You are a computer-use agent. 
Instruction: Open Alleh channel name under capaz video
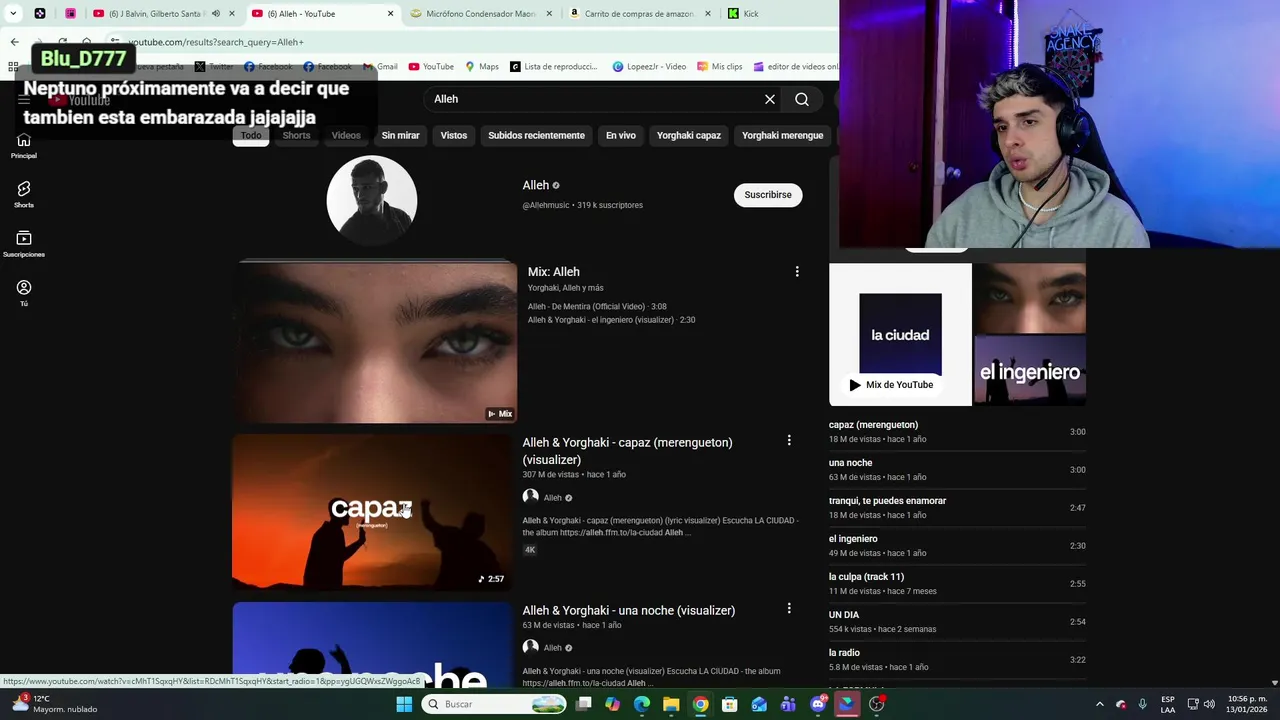click(552, 498)
